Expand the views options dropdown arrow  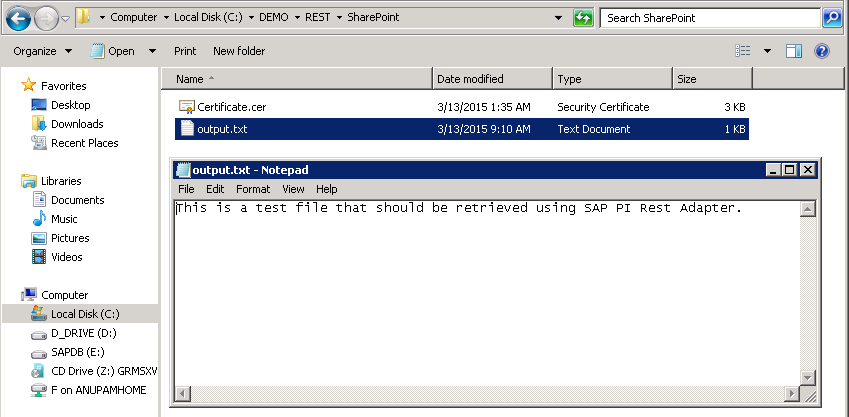(767, 51)
